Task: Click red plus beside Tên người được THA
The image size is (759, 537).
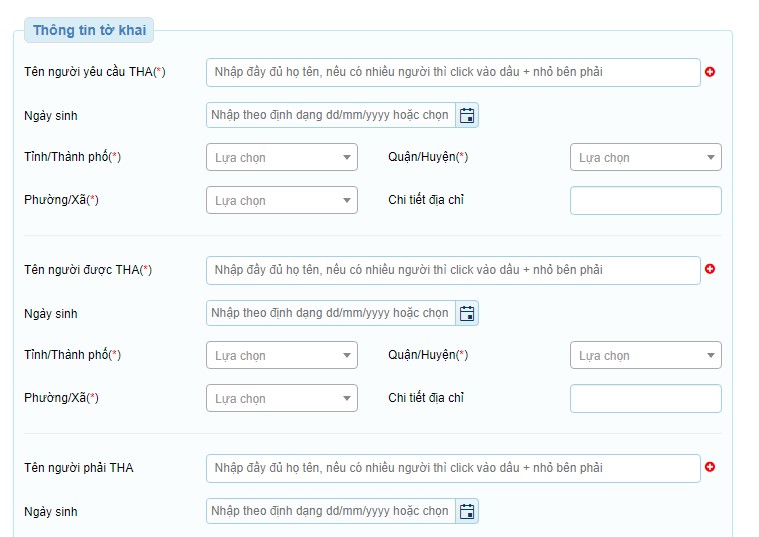Action: click(x=710, y=269)
